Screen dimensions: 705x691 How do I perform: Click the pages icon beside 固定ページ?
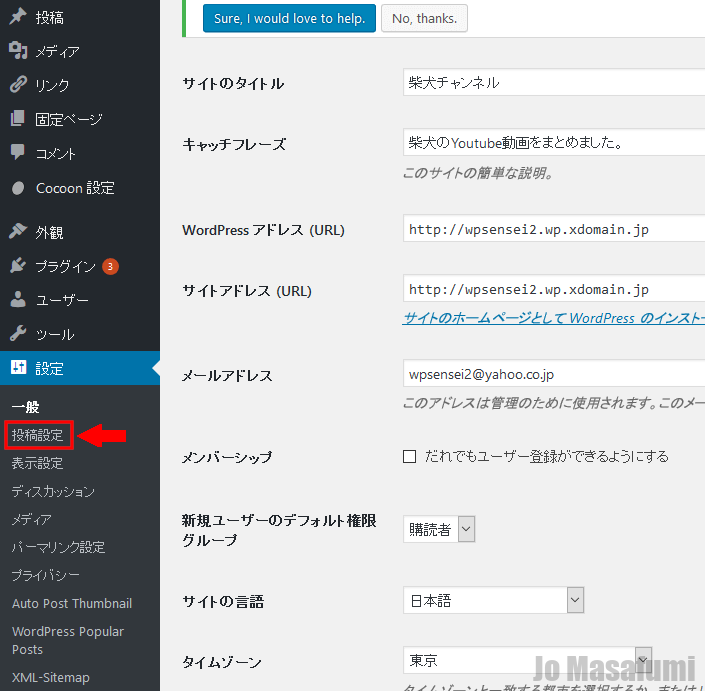[18, 118]
